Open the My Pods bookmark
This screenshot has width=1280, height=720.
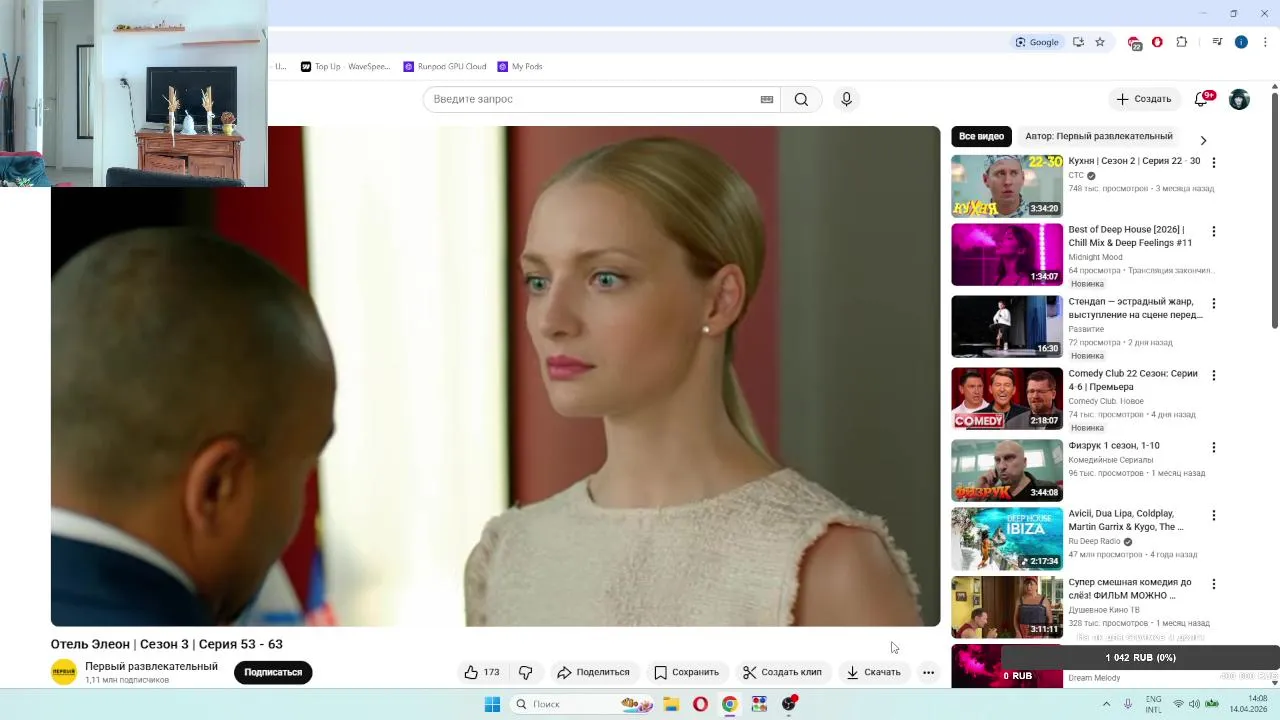click(520, 67)
